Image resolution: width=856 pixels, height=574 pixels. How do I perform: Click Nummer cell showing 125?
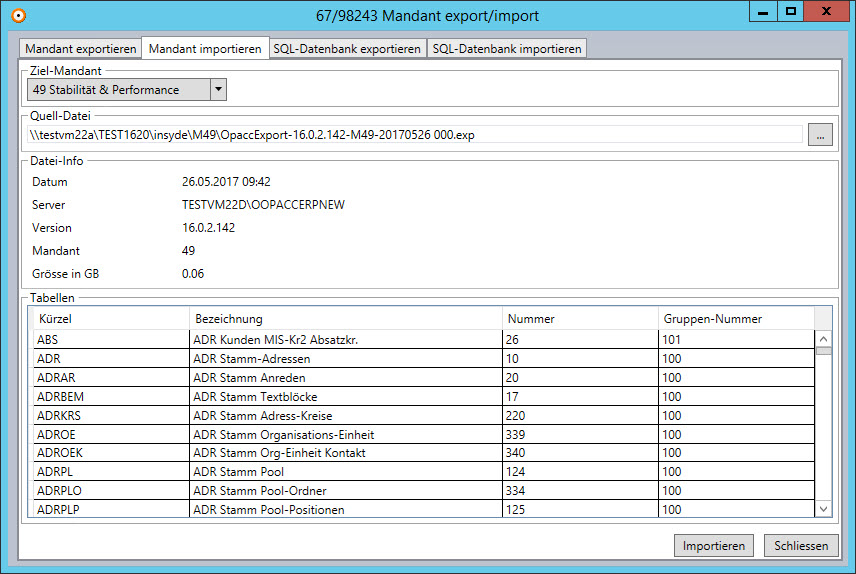coord(580,509)
